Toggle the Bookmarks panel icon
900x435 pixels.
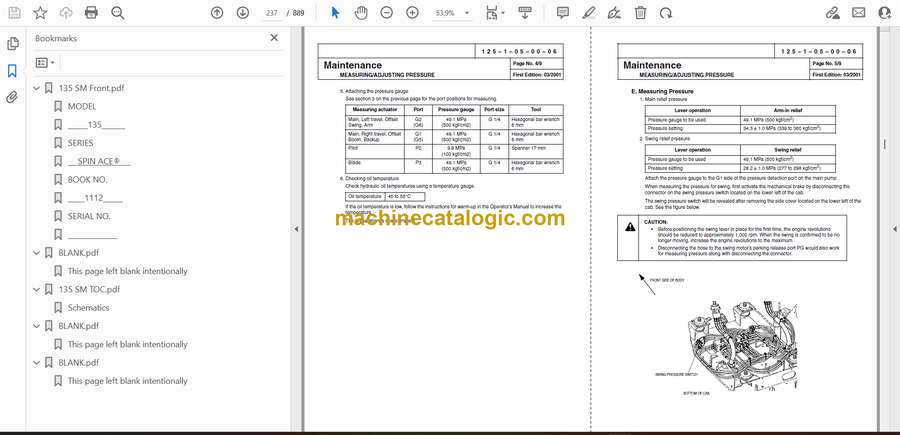(x=12, y=71)
